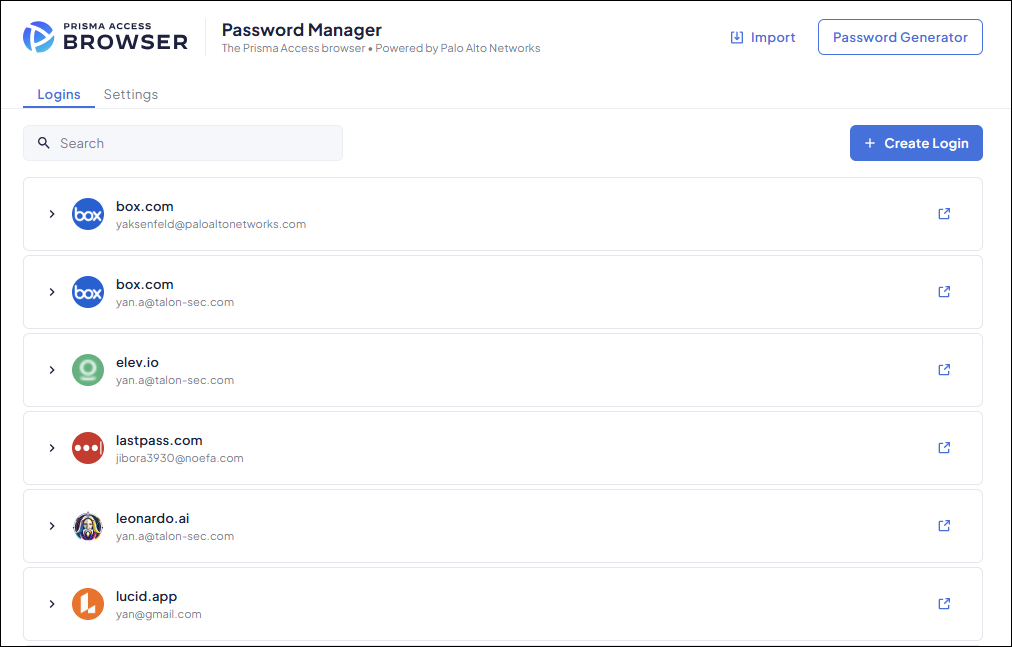Image resolution: width=1012 pixels, height=647 pixels.
Task: Open box.com yaksenfeld login in new window
Action: click(x=944, y=214)
